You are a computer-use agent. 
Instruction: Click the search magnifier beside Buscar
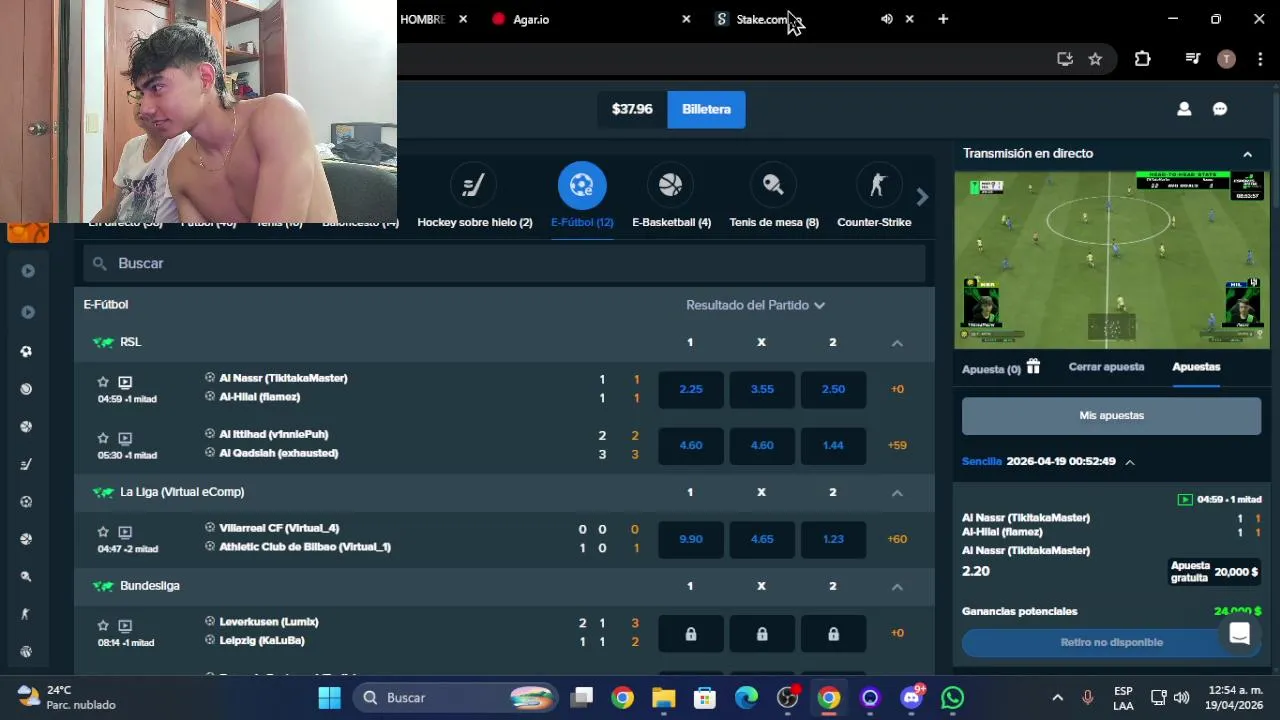coord(99,263)
